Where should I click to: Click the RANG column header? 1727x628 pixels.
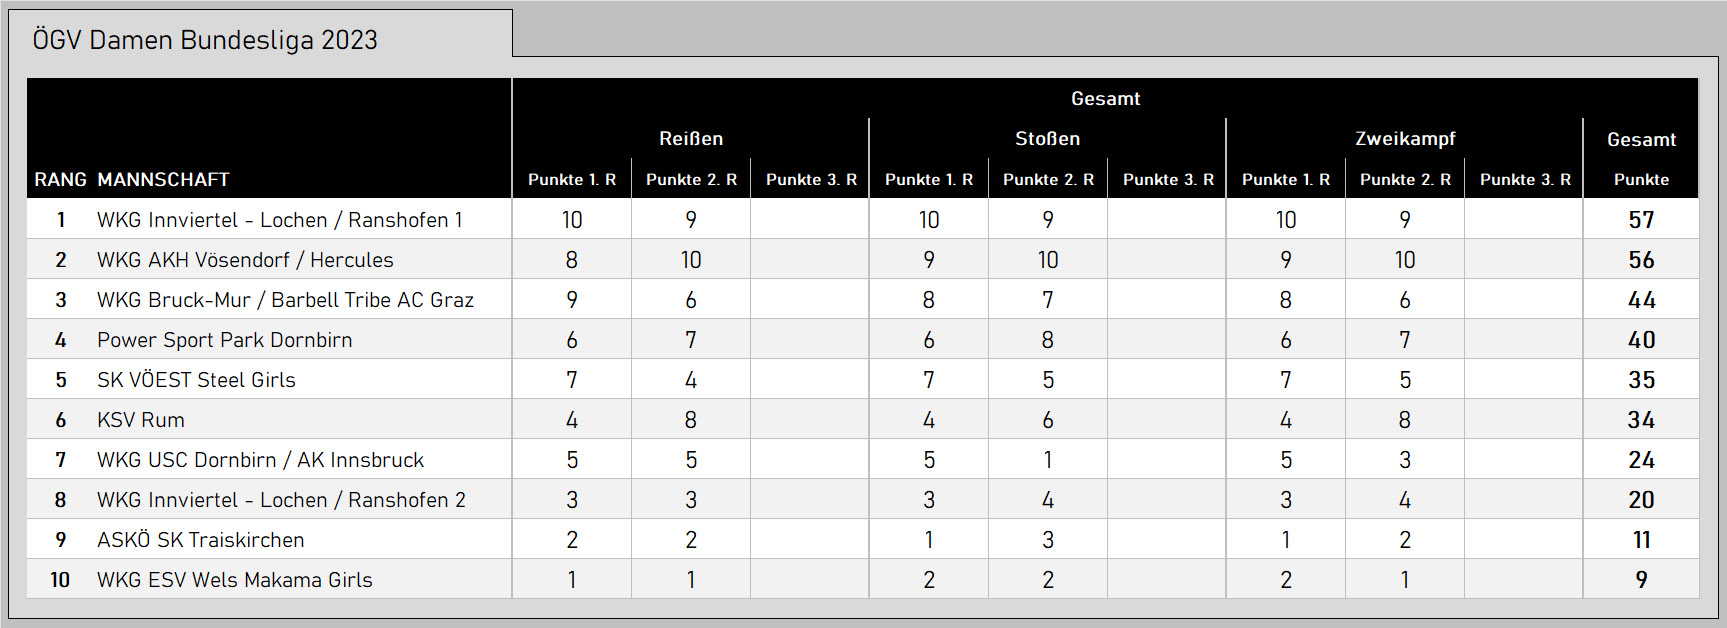[60, 180]
